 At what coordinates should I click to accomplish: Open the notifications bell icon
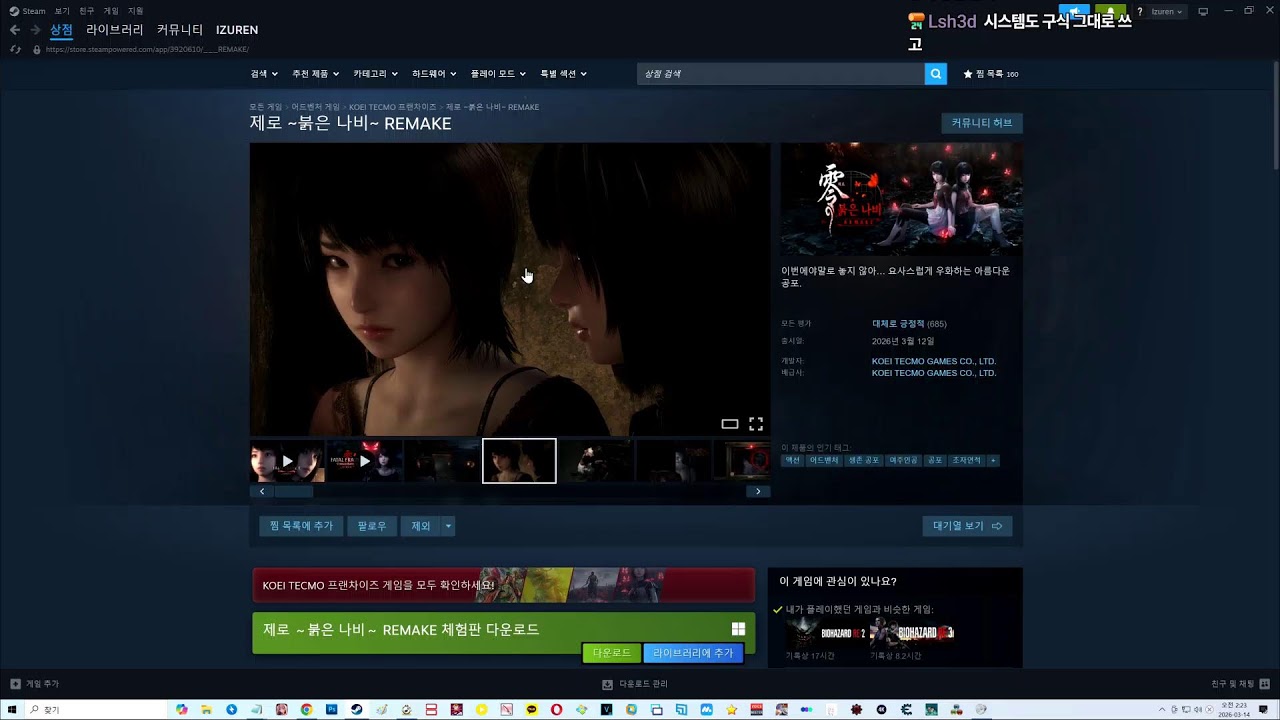coord(1110,12)
